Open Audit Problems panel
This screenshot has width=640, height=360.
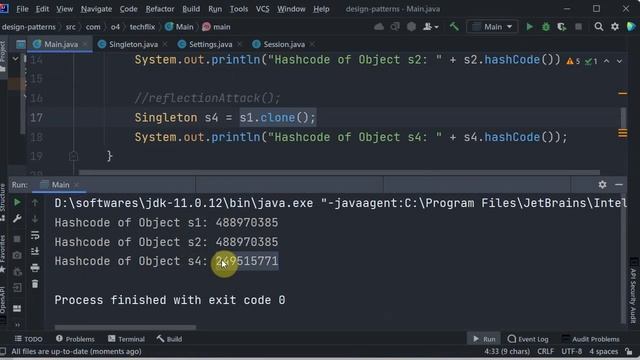click(x=591, y=339)
